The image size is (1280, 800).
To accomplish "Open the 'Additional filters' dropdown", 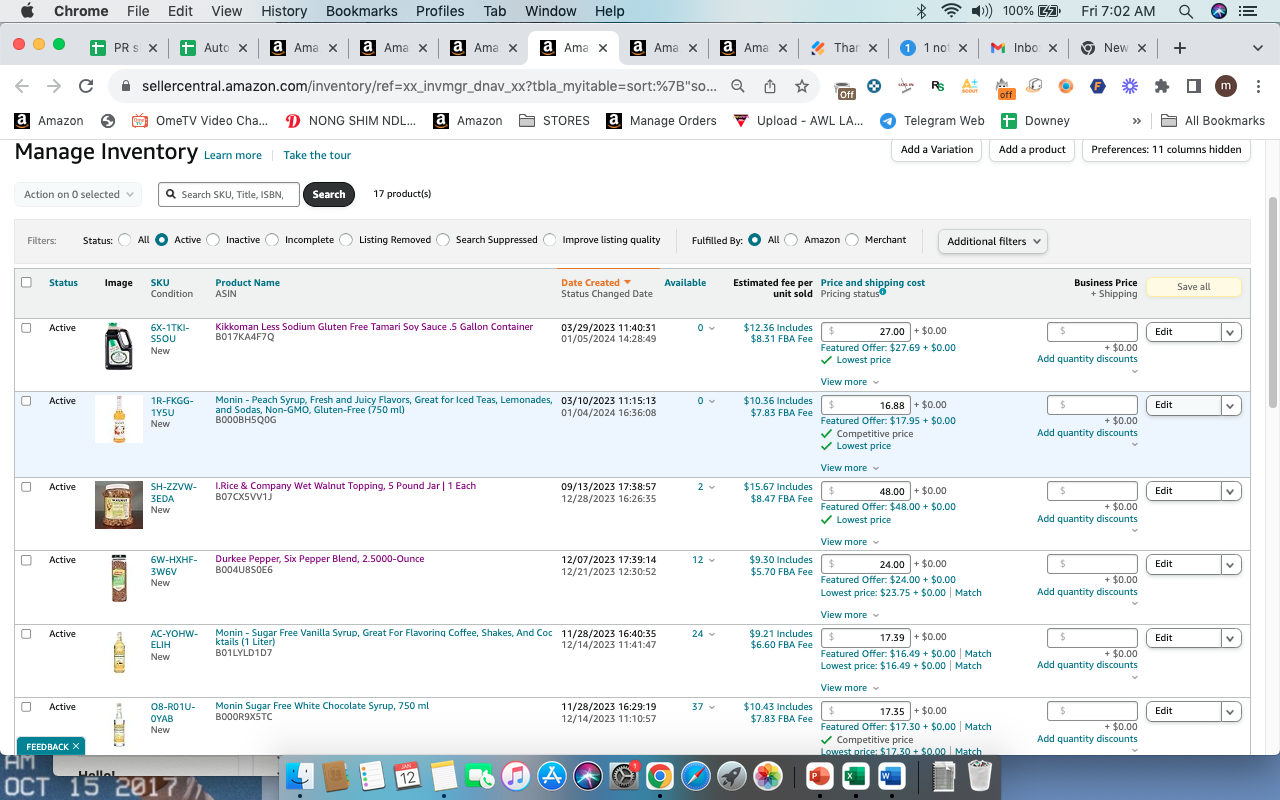I will (x=993, y=241).
